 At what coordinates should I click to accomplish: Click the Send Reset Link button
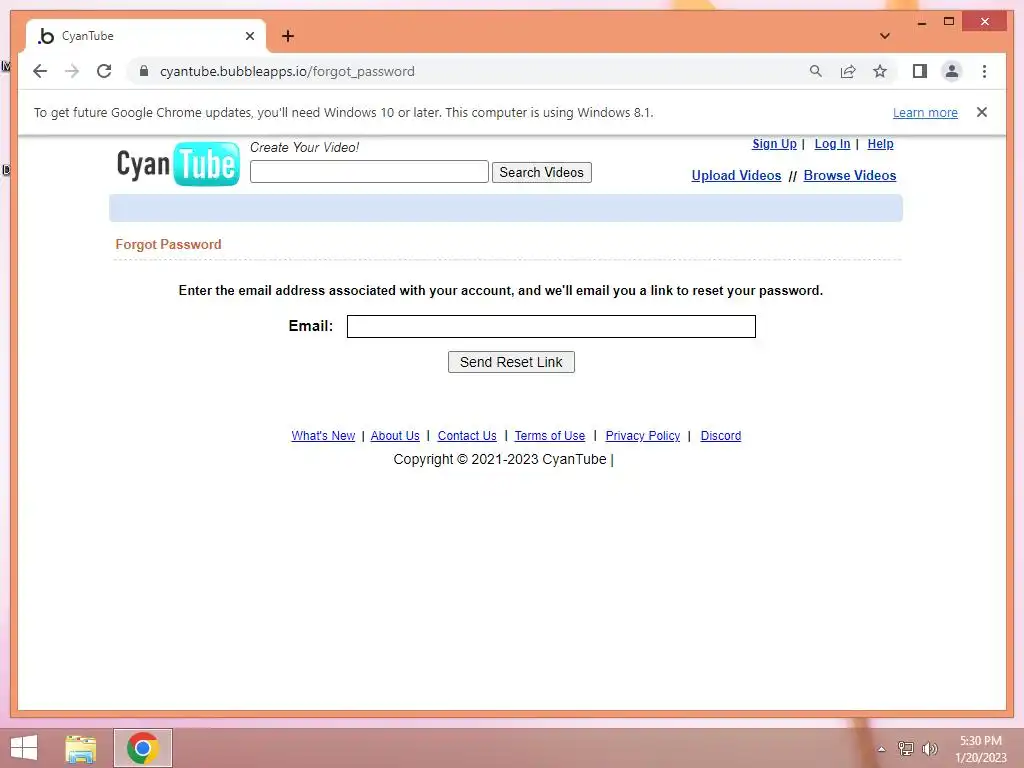coord(511,362)
